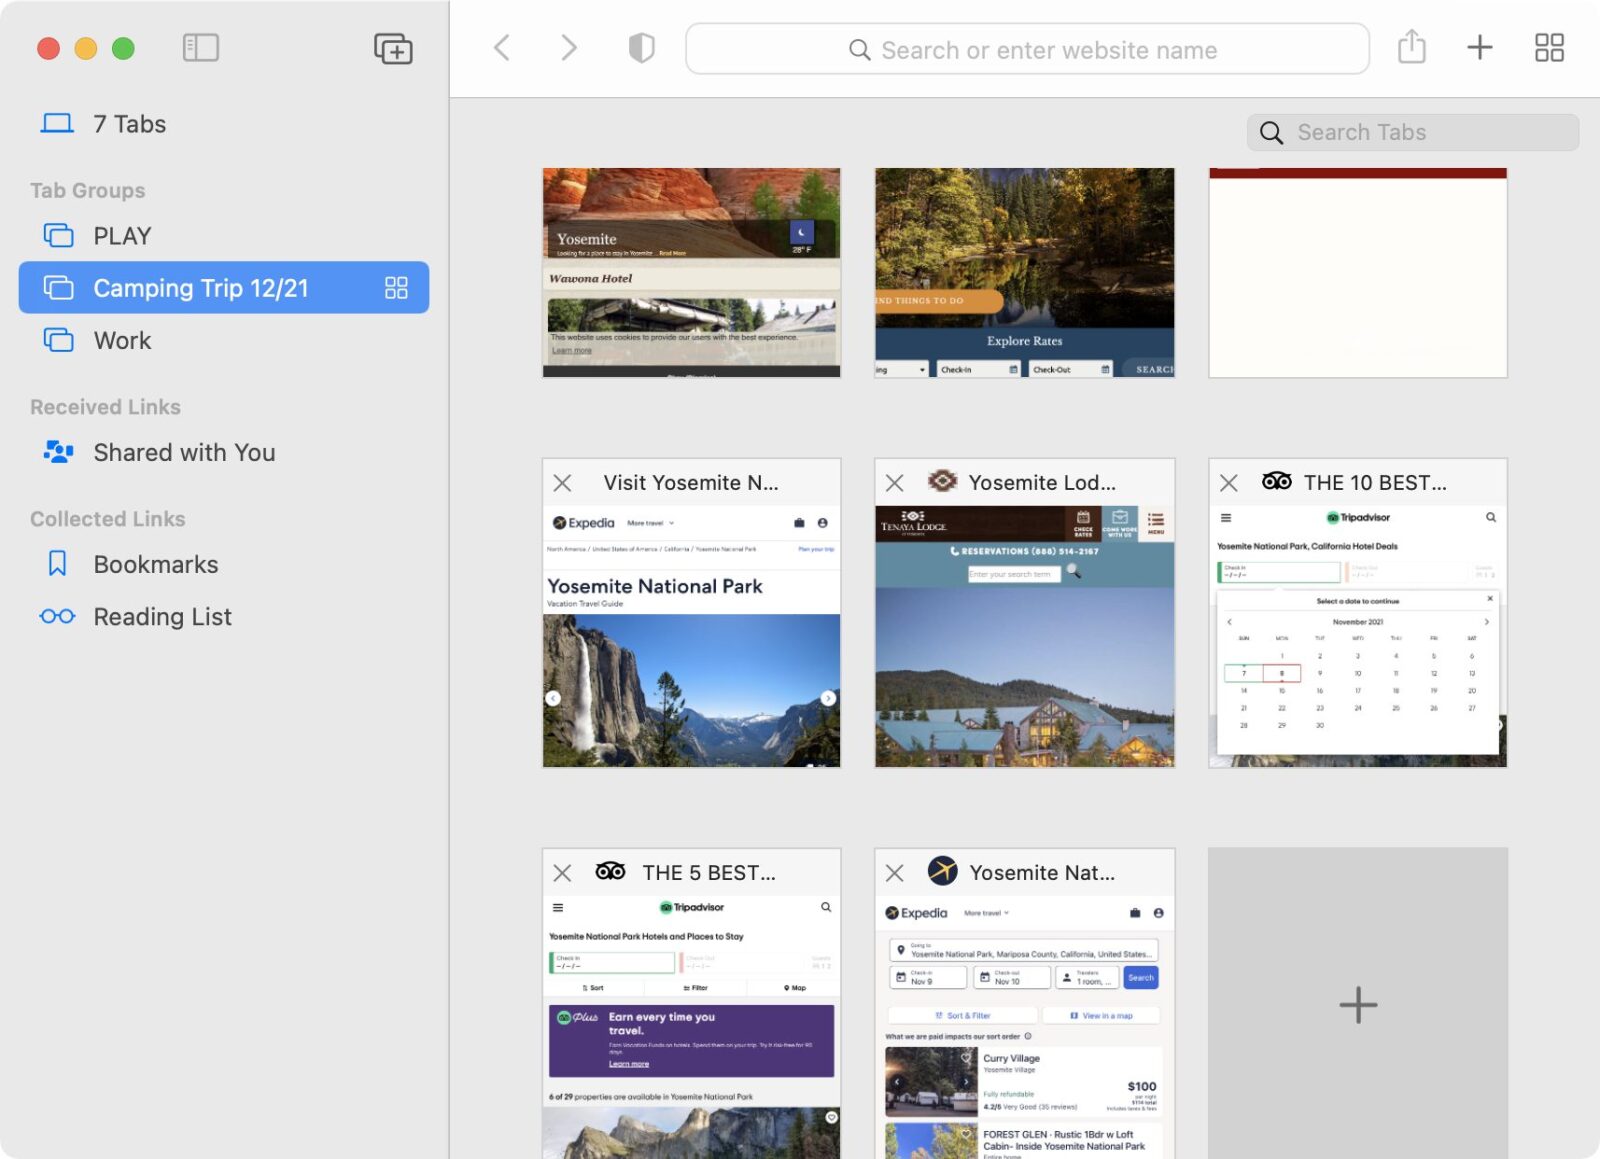The image size is (1600, 1159).
Task: Open Shared with You links
Action: coord(183,453)
